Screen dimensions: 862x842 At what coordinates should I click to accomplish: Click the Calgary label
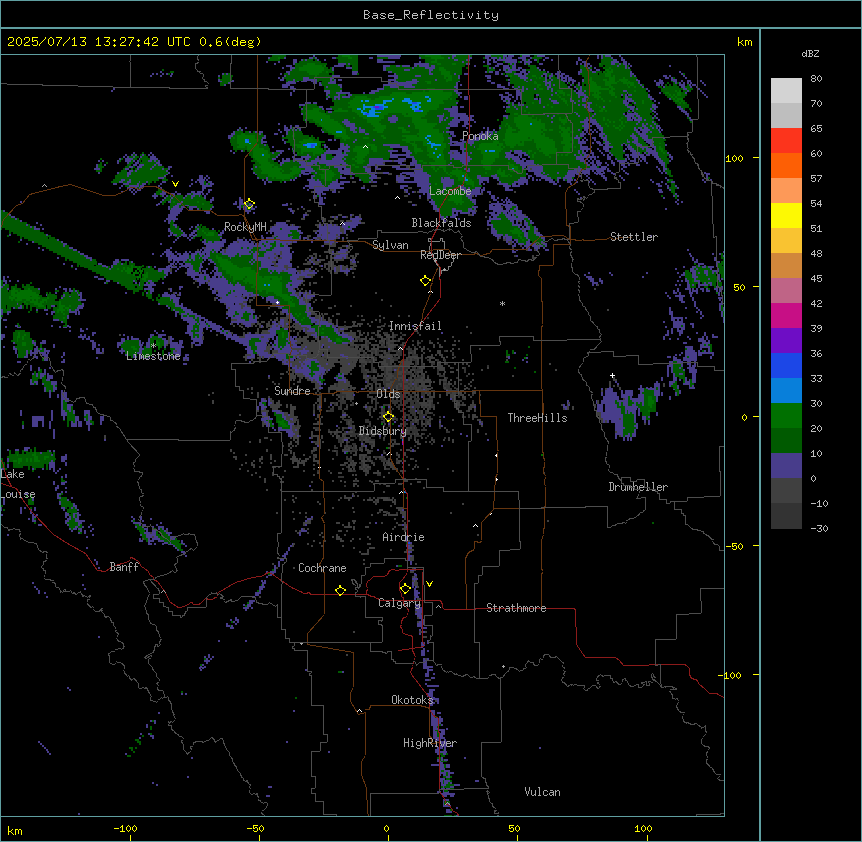399,603
